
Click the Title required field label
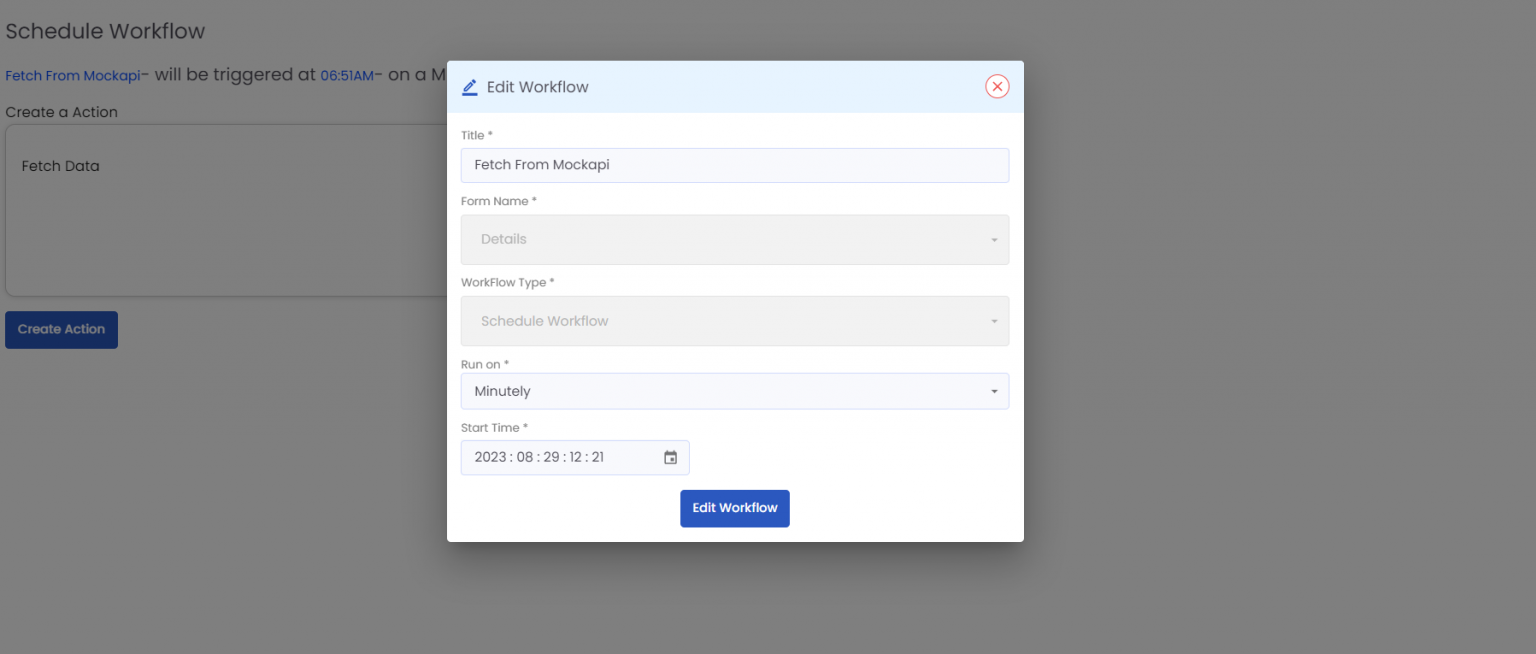click(477, 135)
